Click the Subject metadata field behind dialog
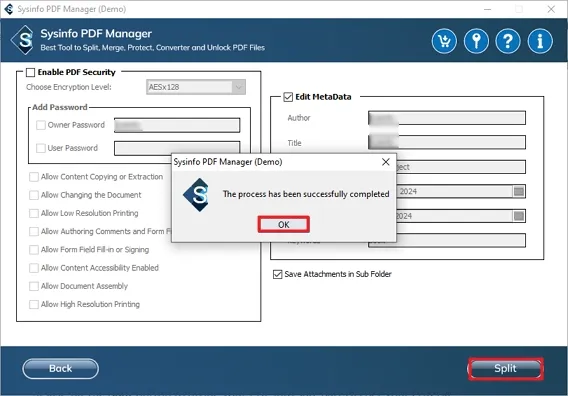Viewport: 568px width, 396px height. 461,167
